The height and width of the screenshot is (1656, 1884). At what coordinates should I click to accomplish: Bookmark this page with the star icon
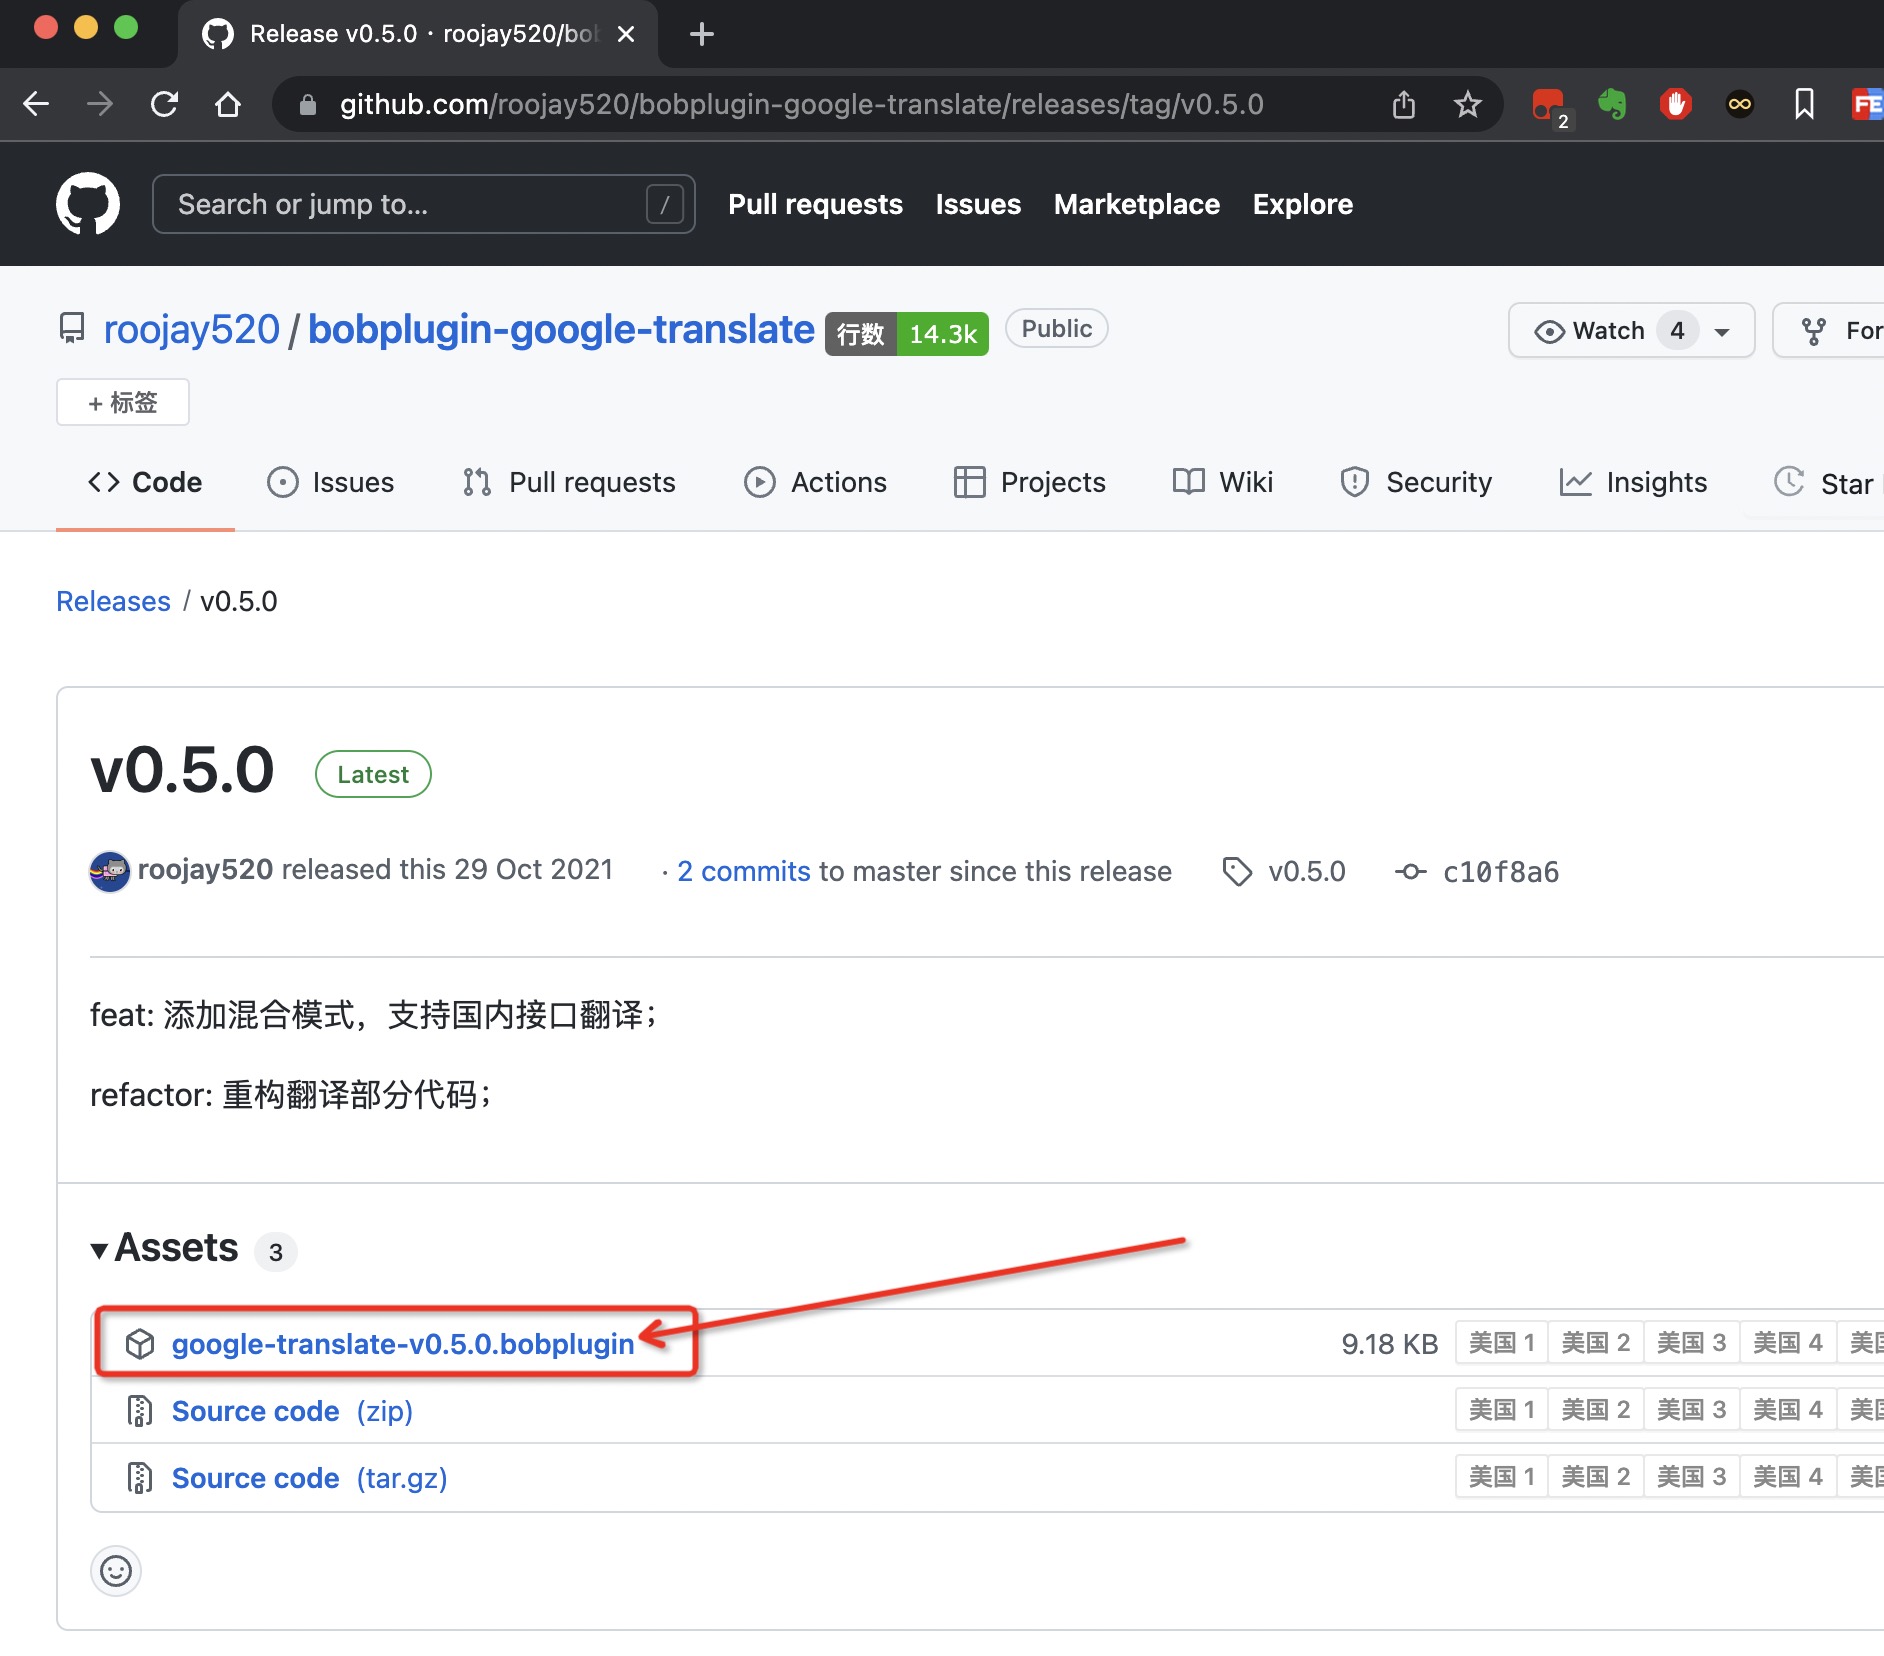tap(1467, 104)
